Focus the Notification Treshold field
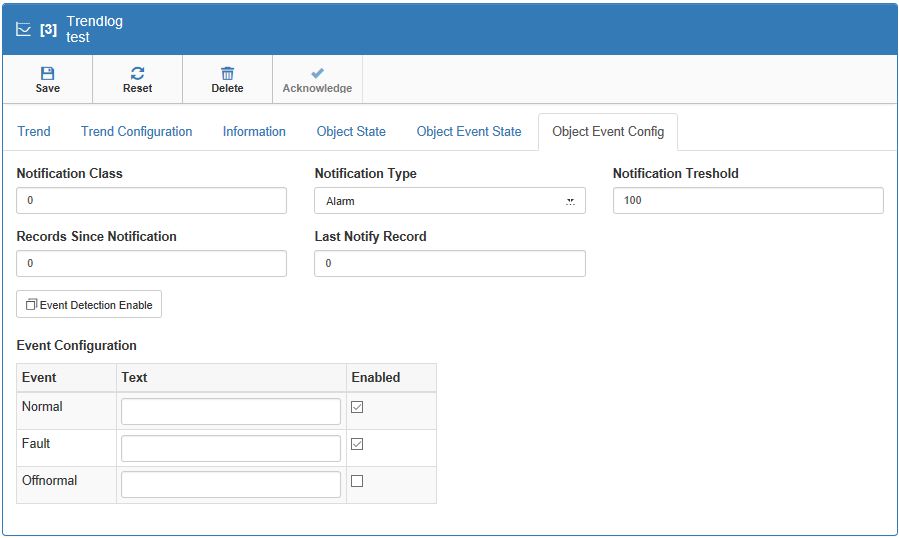899x538 pixels. [747, 201]
